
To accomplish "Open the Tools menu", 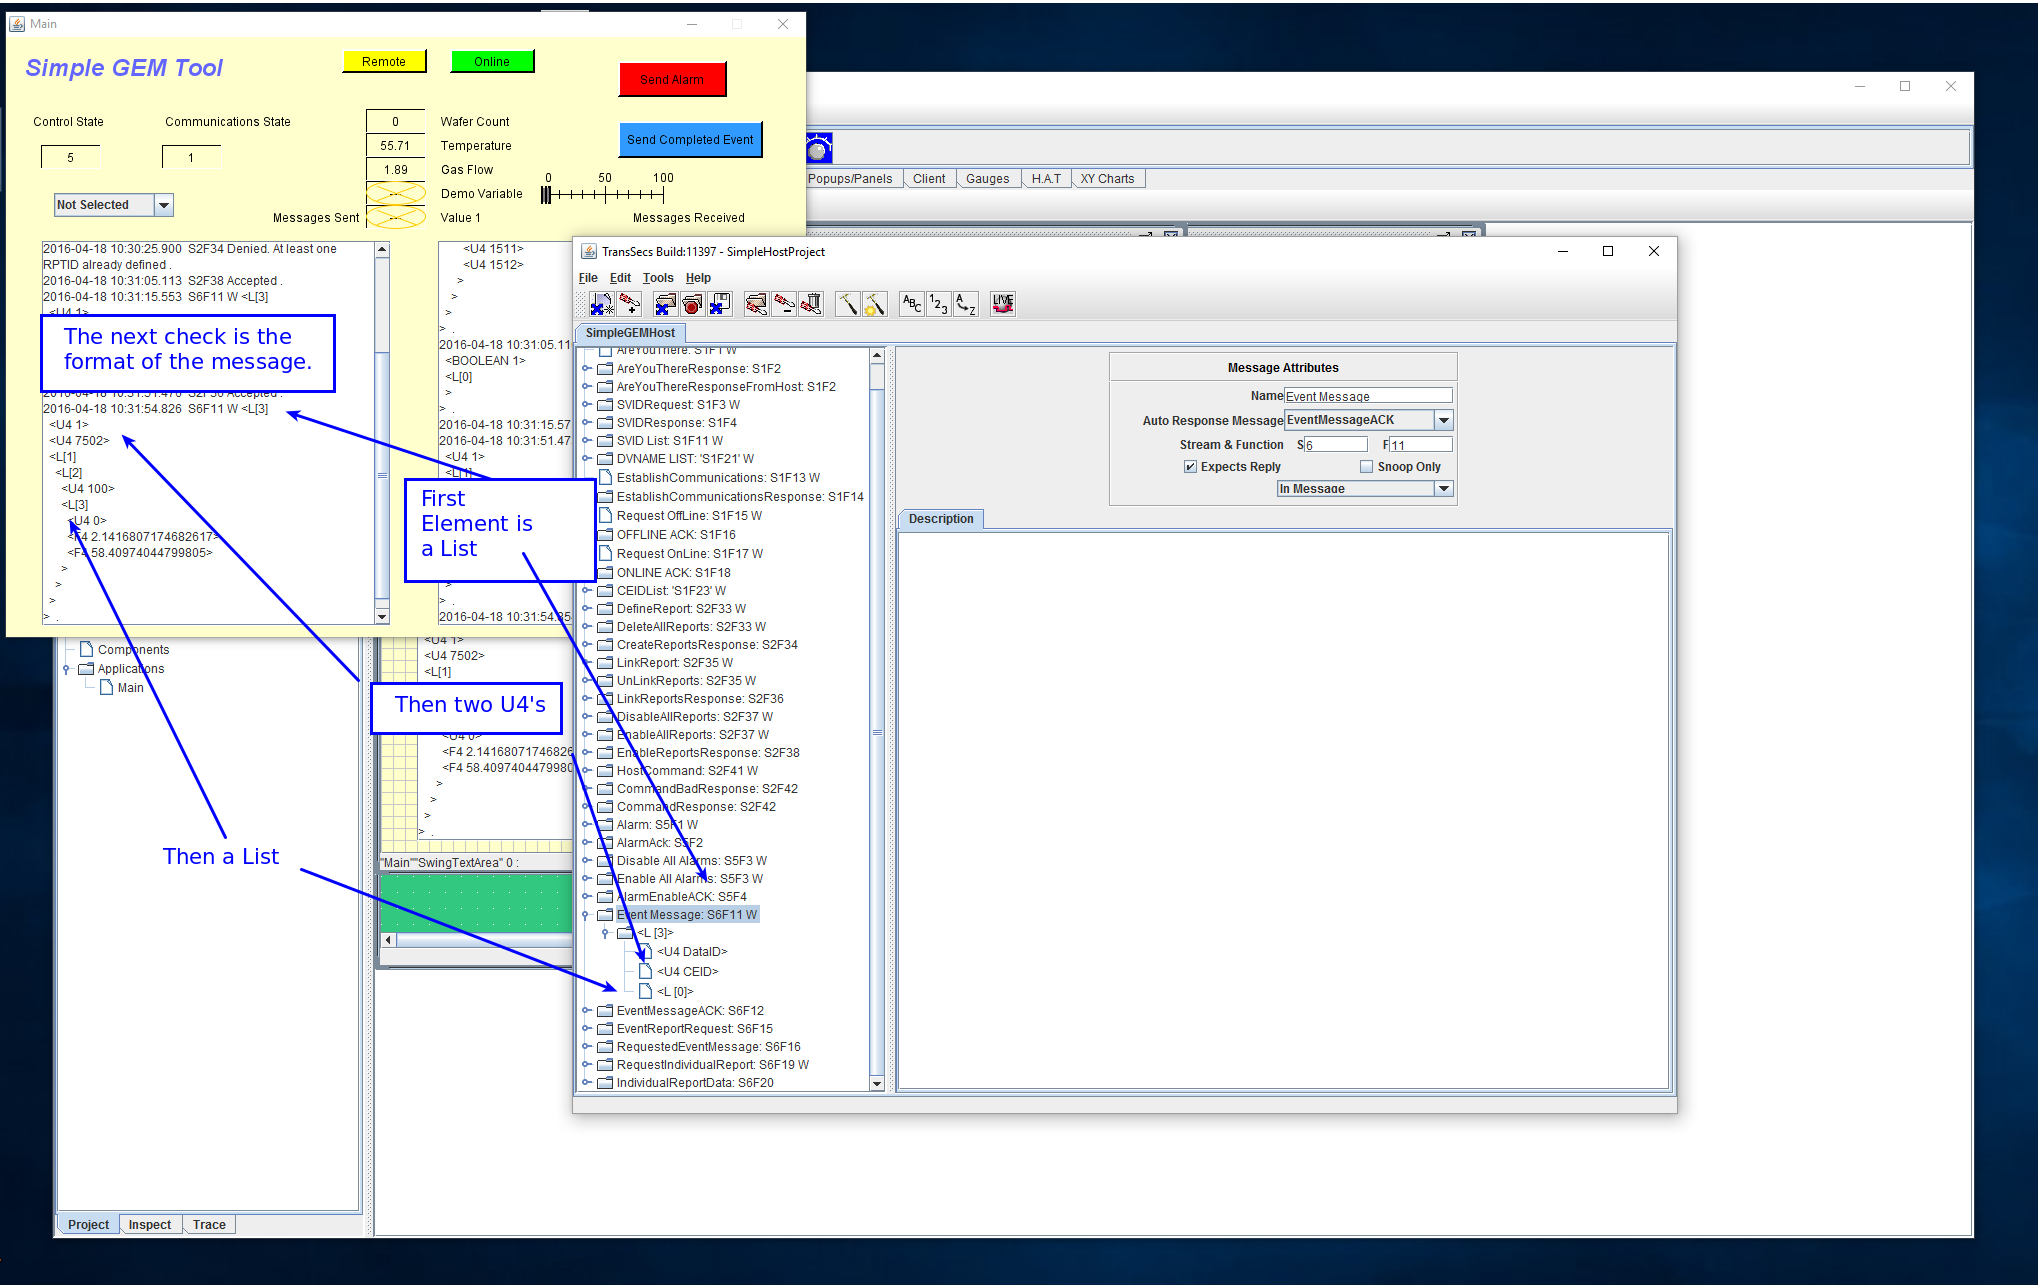I will [658, 277].
